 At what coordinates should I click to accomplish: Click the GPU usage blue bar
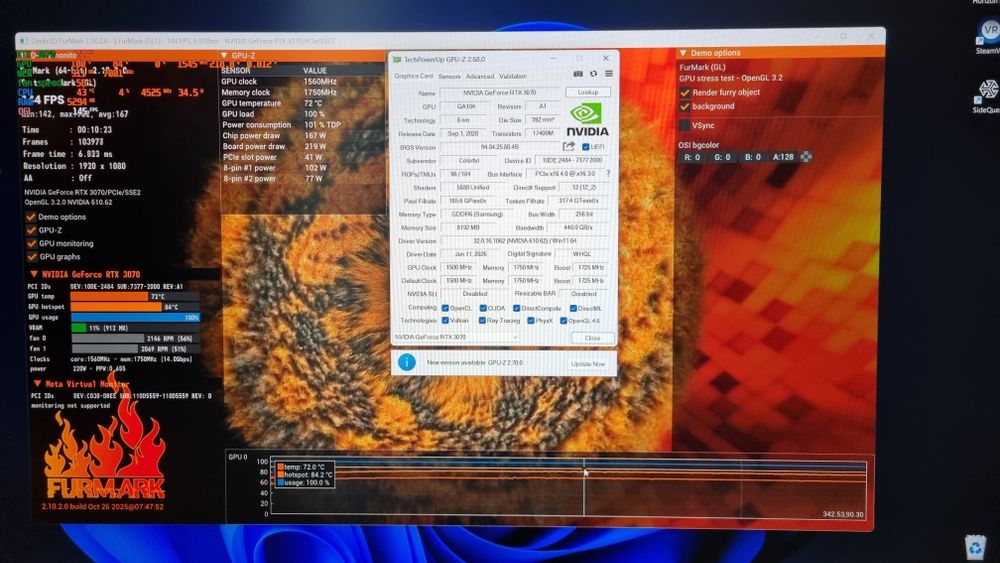point(135,317)
